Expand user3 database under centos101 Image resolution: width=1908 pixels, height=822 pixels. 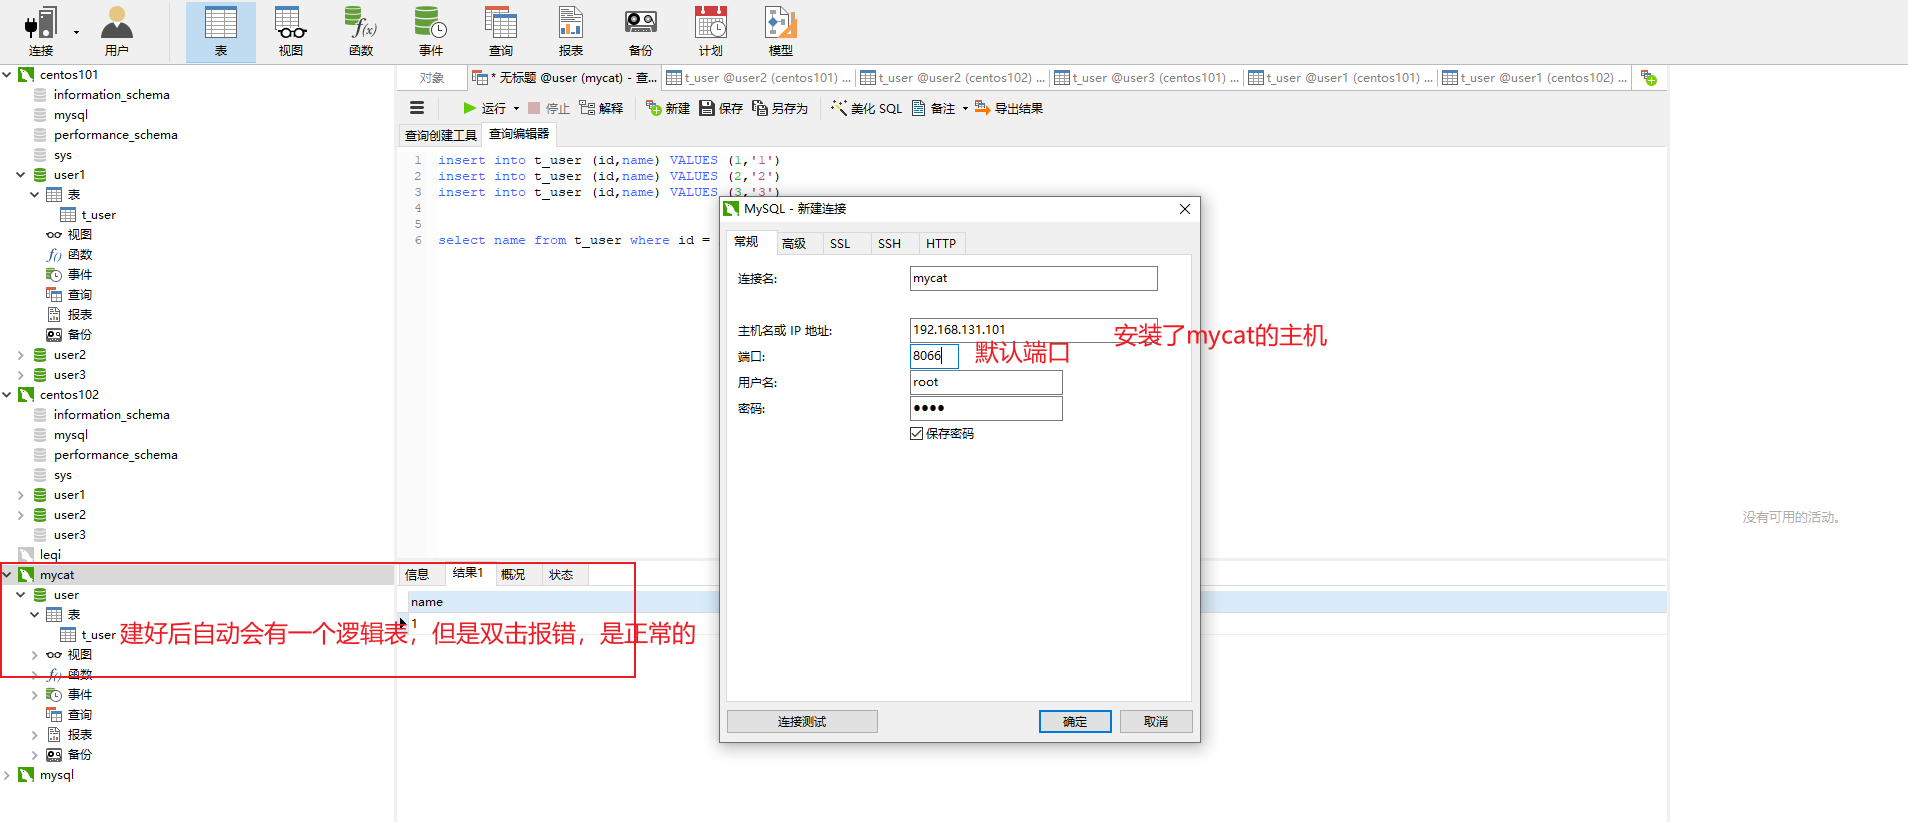click(x=21, y=375)
